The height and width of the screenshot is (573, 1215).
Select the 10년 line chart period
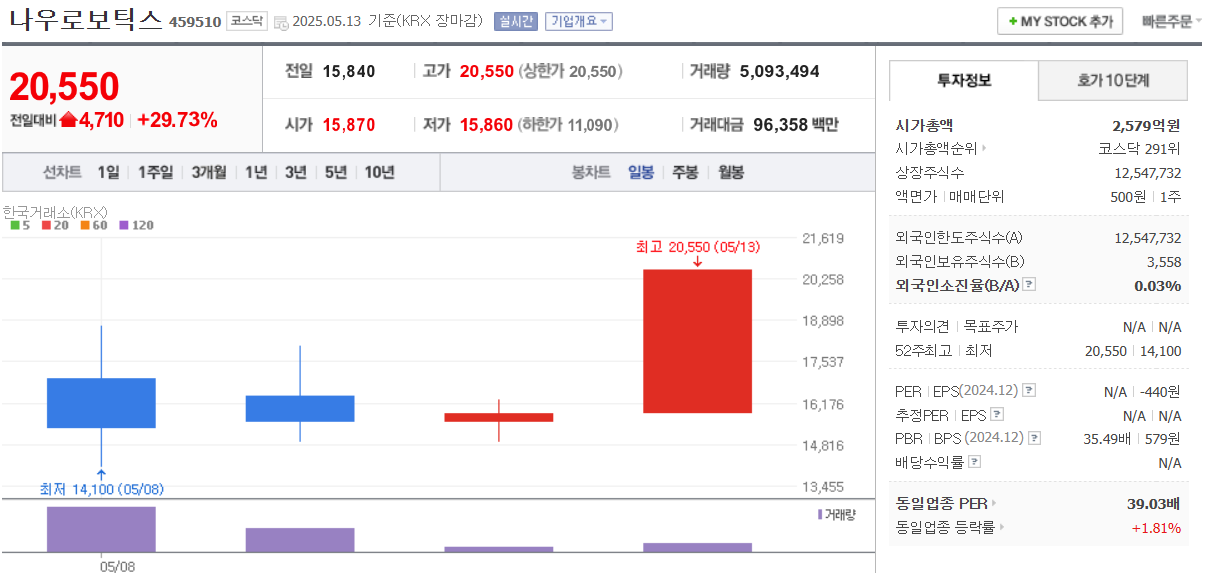pyautogui.click(x=379, y=172)
